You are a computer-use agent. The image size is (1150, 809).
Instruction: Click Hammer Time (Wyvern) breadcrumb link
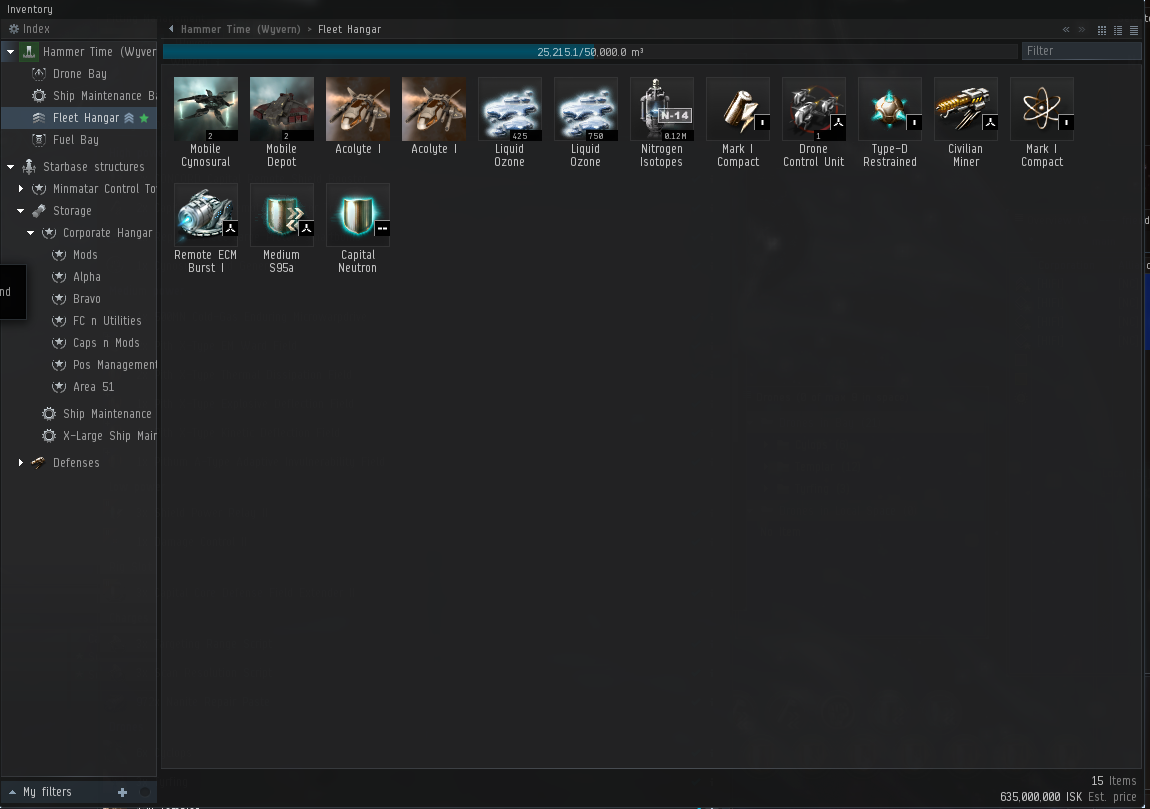tap(241, 29)
